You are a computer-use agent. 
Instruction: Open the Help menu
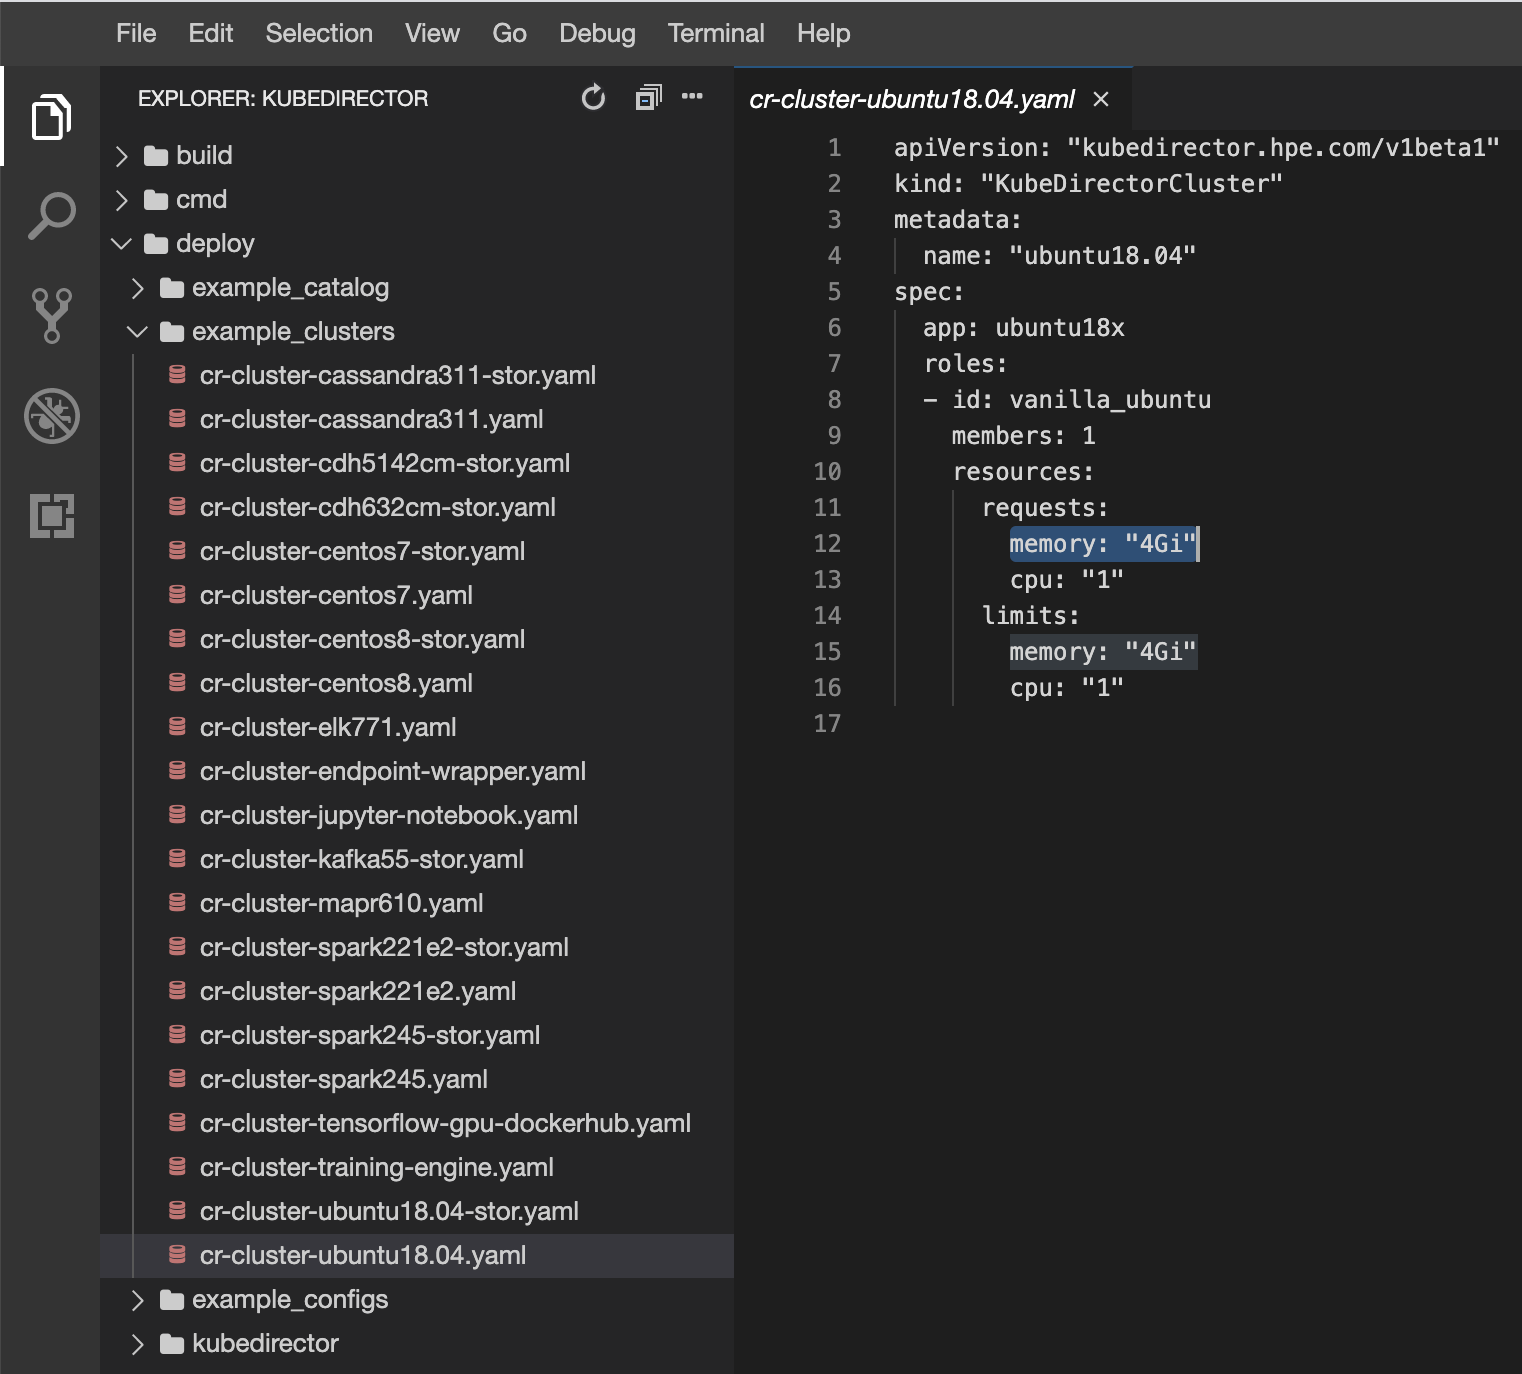pyautogui.click(x=823, y=33)
